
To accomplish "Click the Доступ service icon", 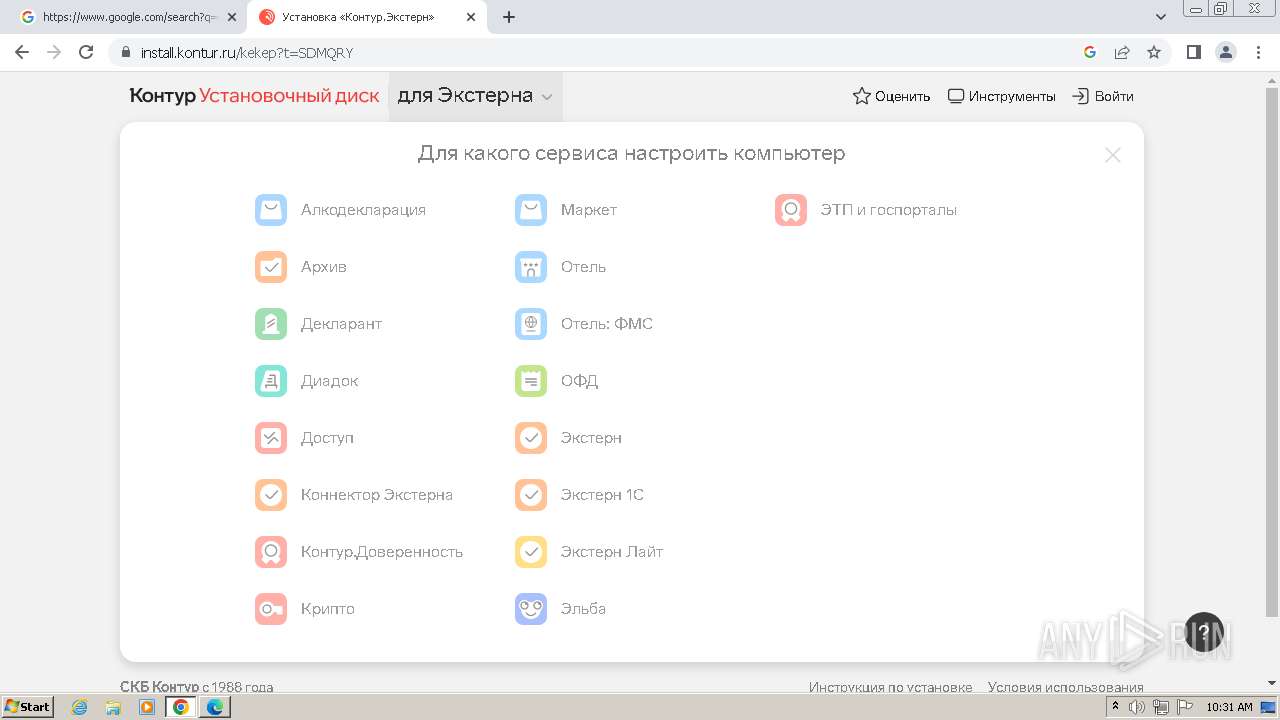I will tap(271, 438).
